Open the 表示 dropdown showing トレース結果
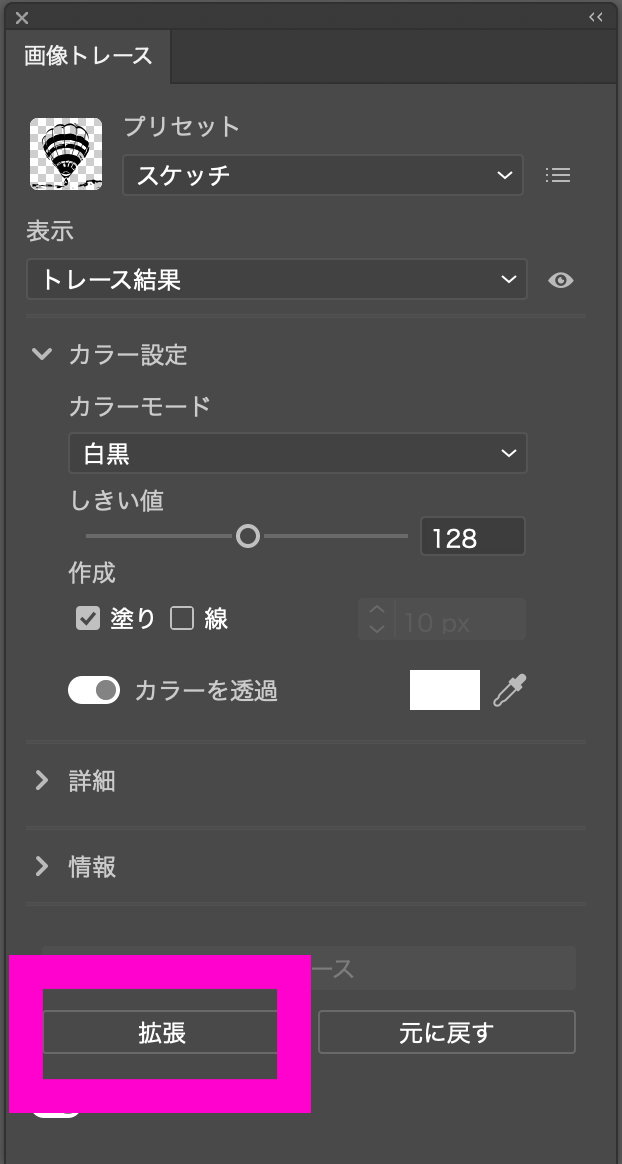This screenshot has height=1164, width=622. (x=277, y=279)
